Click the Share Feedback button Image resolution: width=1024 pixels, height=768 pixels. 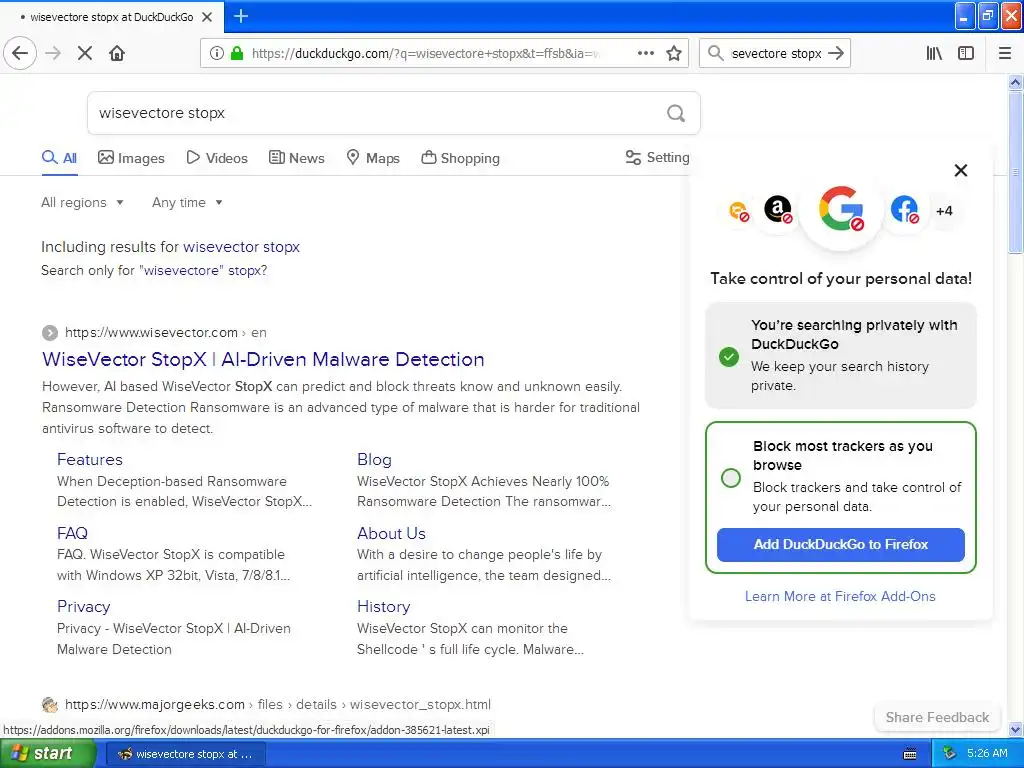(x=937, y=717)
